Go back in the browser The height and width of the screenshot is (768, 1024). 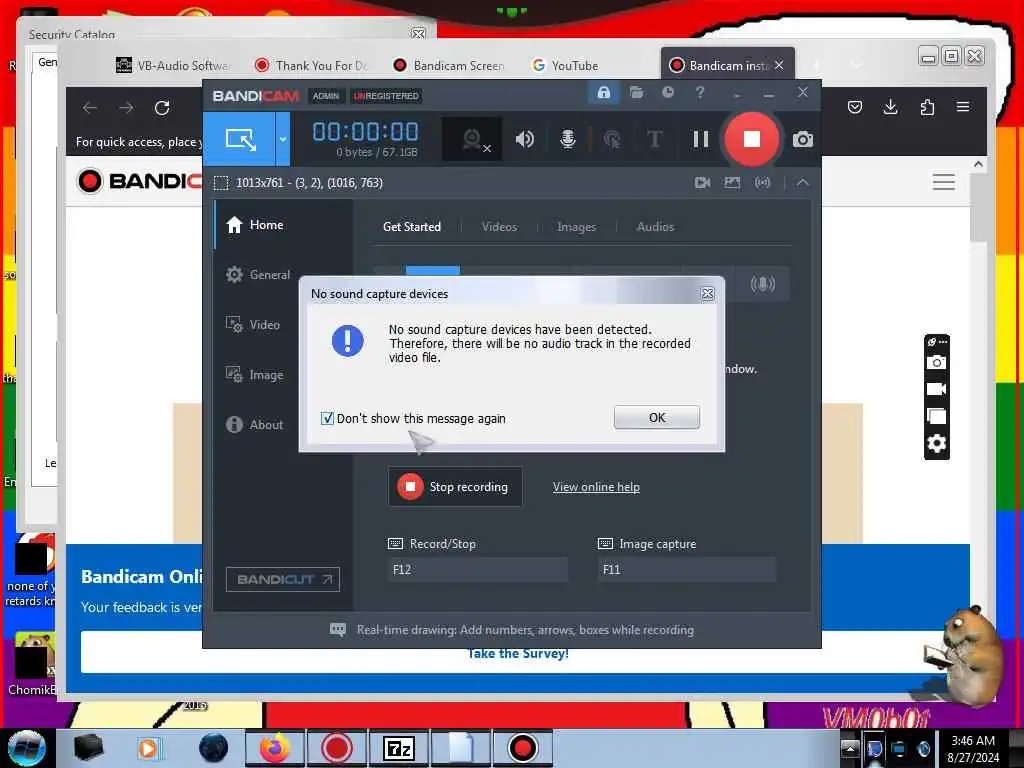[90, 108]
